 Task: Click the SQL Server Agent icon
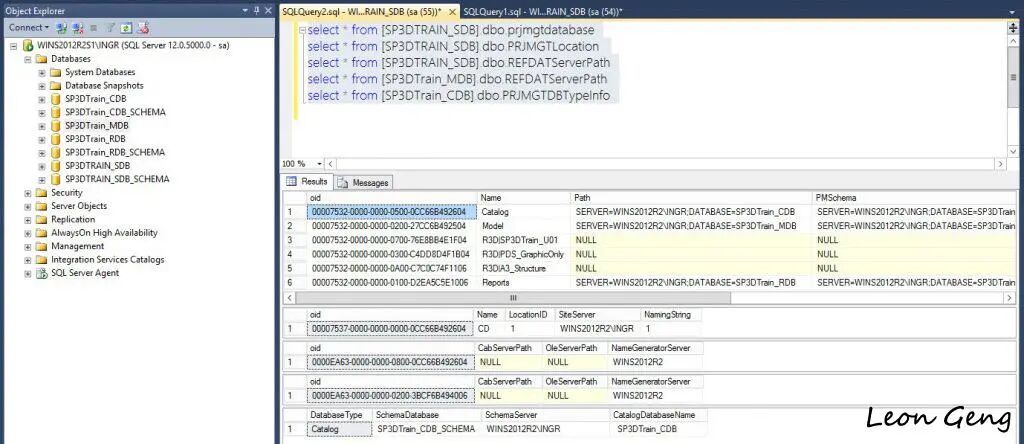[x=42, y=273]
